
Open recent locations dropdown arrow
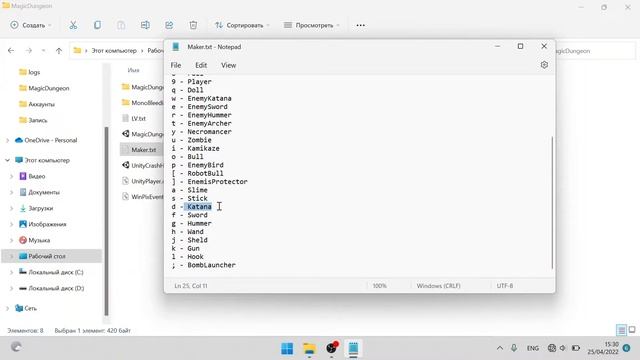(x=44, y=51)
